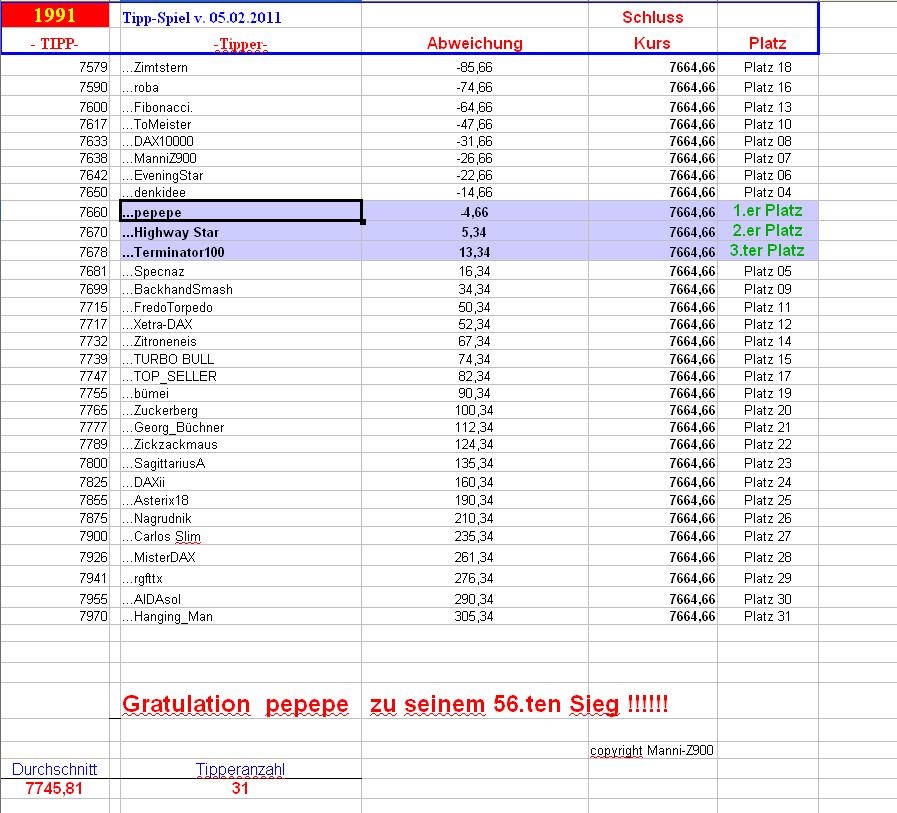
Task: Select the '...ToMeister' cell
Action: tap(241, 125)
